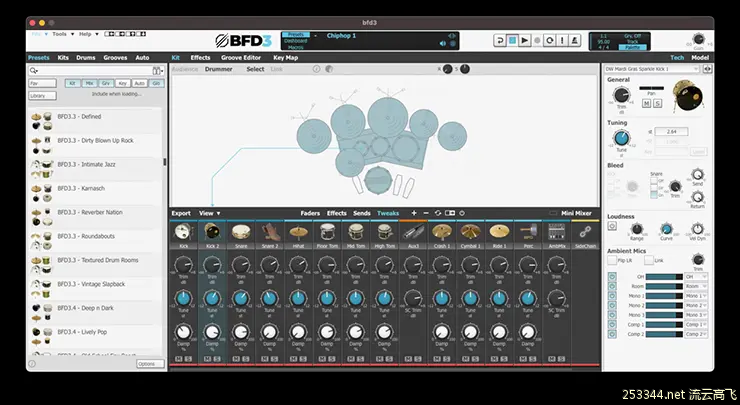The image size is (740, 405).
Task: Toggle the Room ambient mic power button
Action: click(612, 286)
